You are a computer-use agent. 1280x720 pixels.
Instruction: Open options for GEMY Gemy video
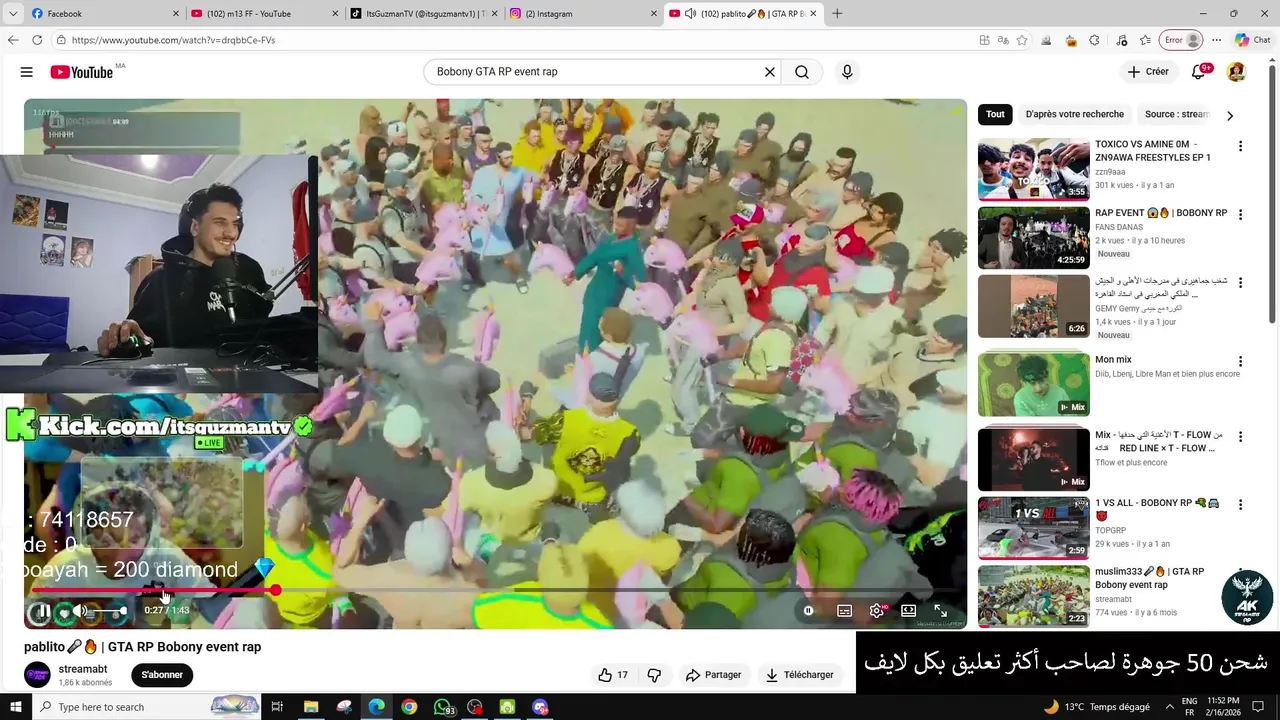click(1241, 283)
